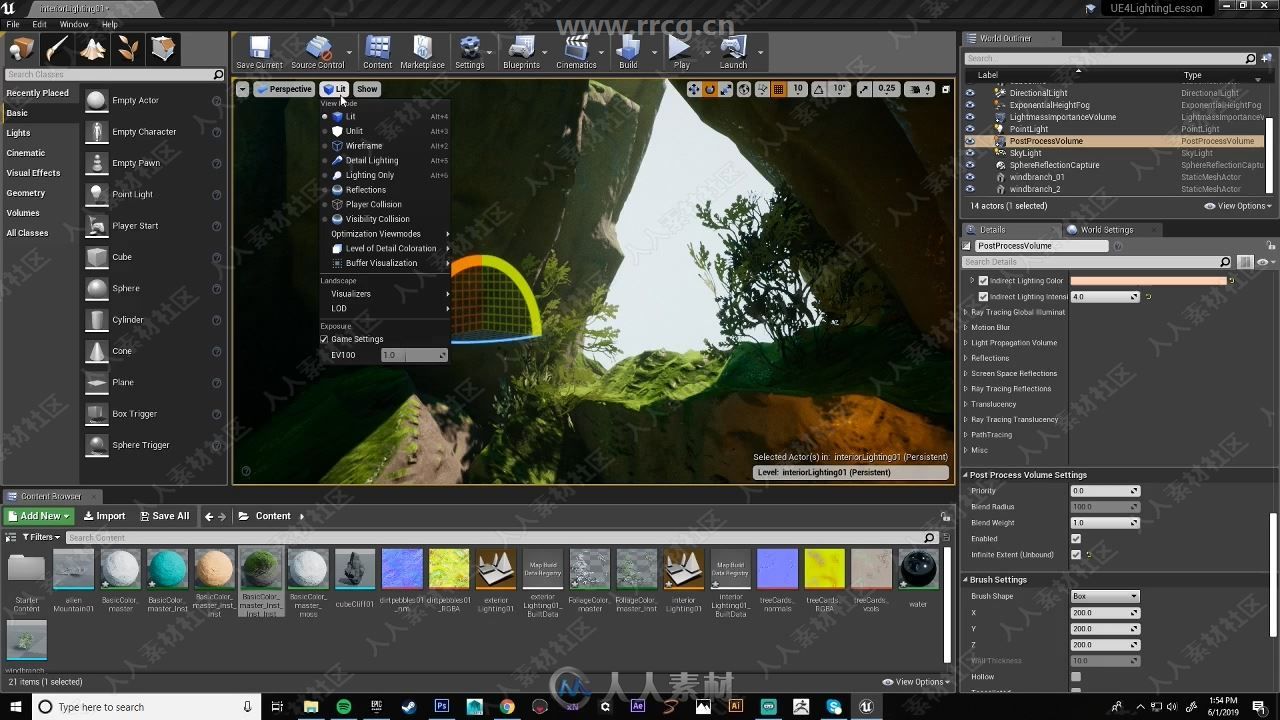The width and height of the screenshot is (1280, 720).
Task: Toggle grid snapping icon in viewport
Action: (x=778, y=89)
